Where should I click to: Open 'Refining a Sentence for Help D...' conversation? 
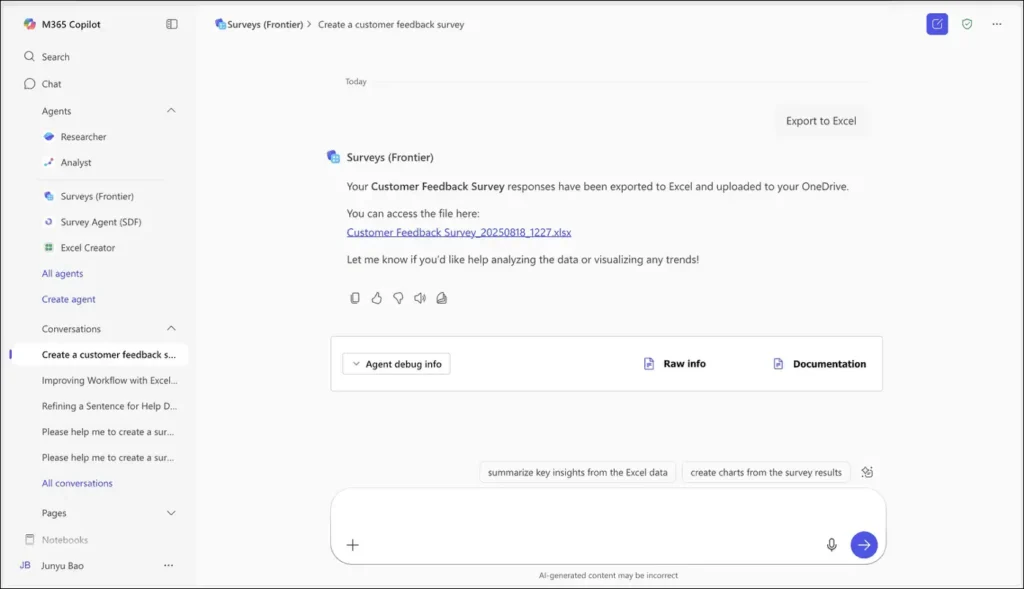pyautogui.click(x=110, y=406)
